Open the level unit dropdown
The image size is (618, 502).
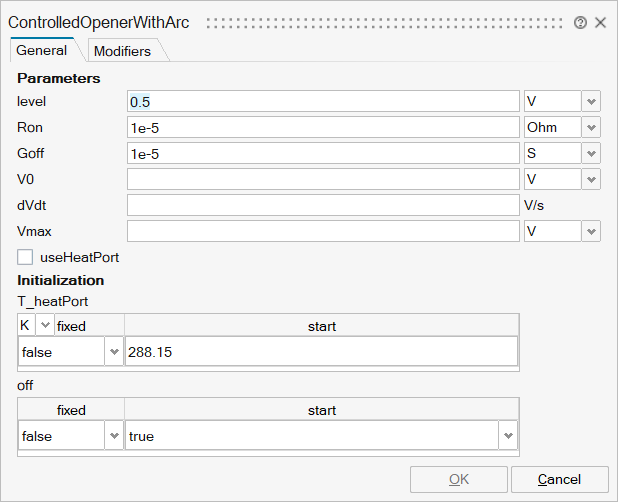(591, 101)
